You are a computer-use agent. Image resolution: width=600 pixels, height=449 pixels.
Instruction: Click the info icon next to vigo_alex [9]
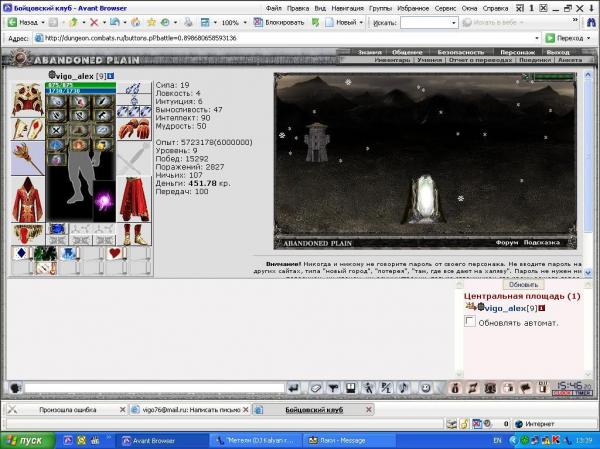click(111, 76)
